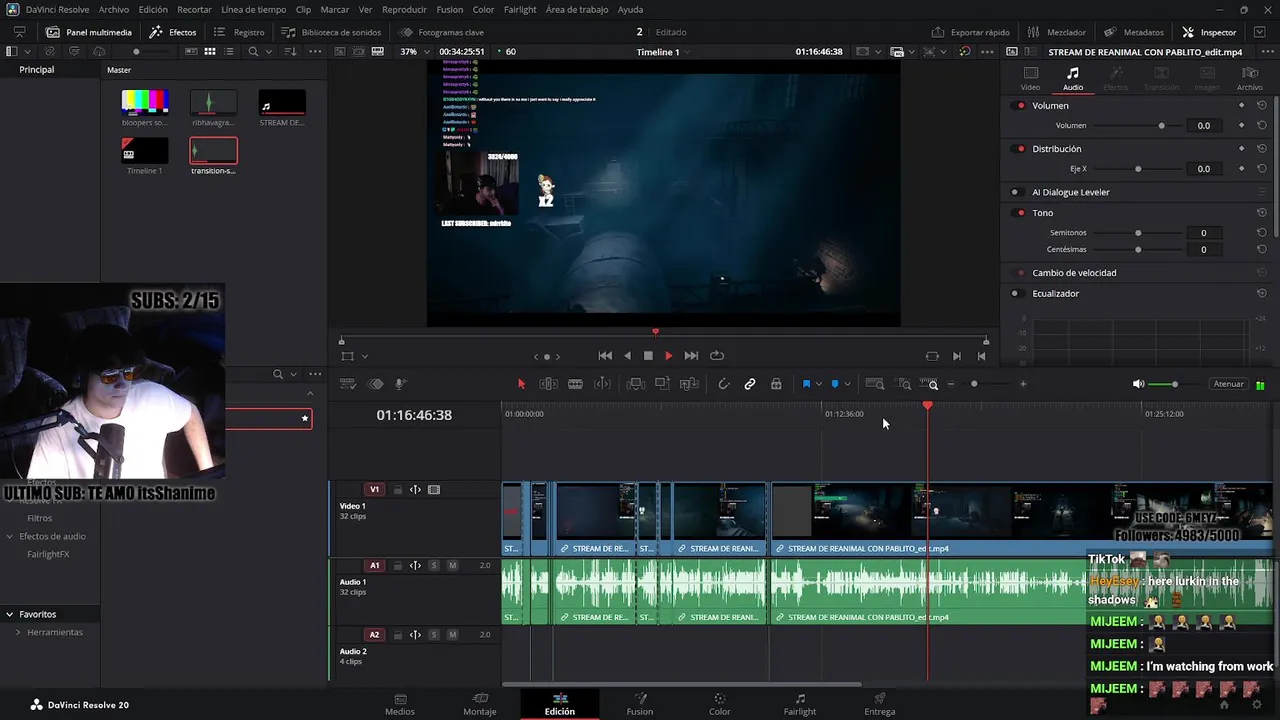Activate the Trim edit mode tool

tap(548, 384)
